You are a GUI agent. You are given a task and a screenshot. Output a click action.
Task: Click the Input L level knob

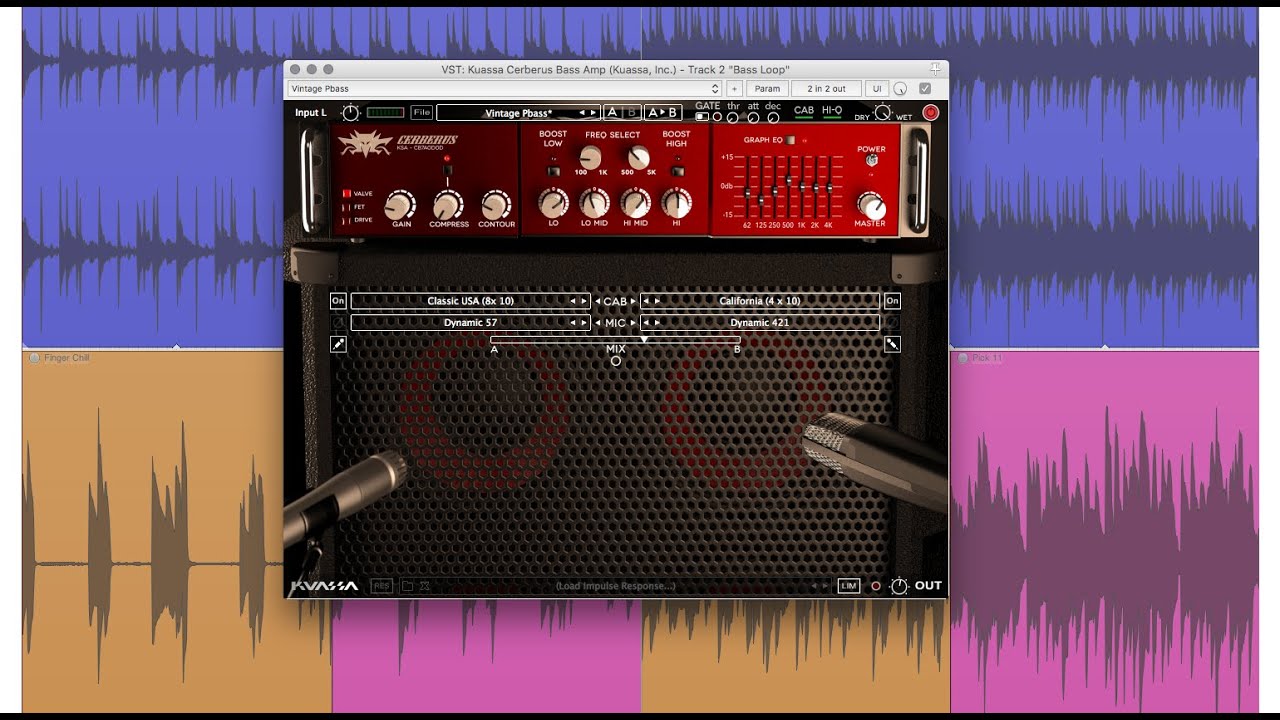350,113
